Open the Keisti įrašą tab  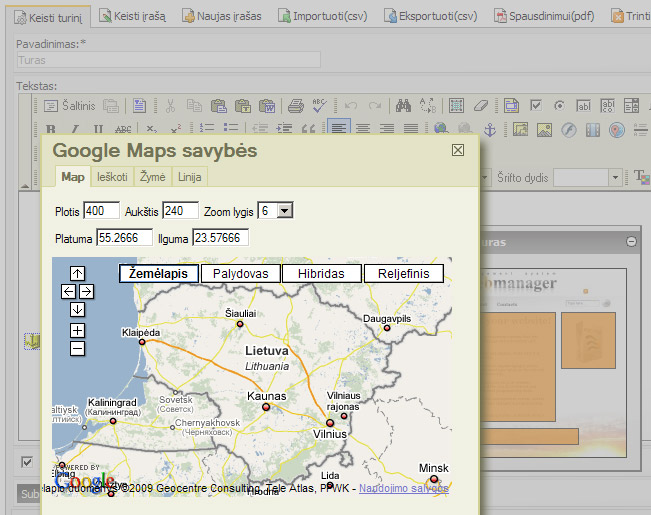(132, 16)
